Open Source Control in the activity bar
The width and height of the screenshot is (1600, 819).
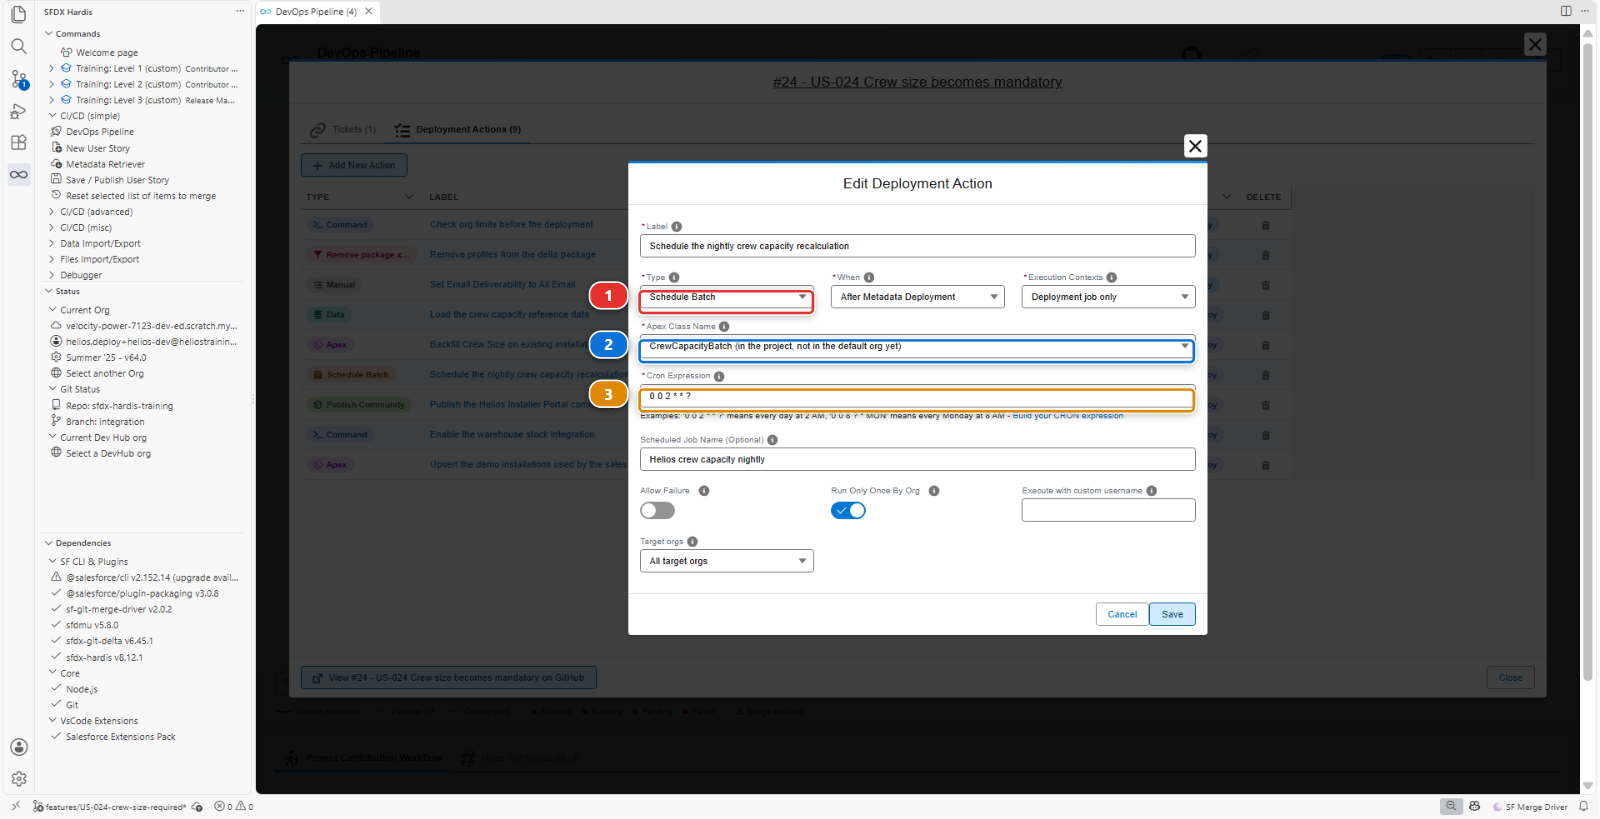(x=18, y=78)
